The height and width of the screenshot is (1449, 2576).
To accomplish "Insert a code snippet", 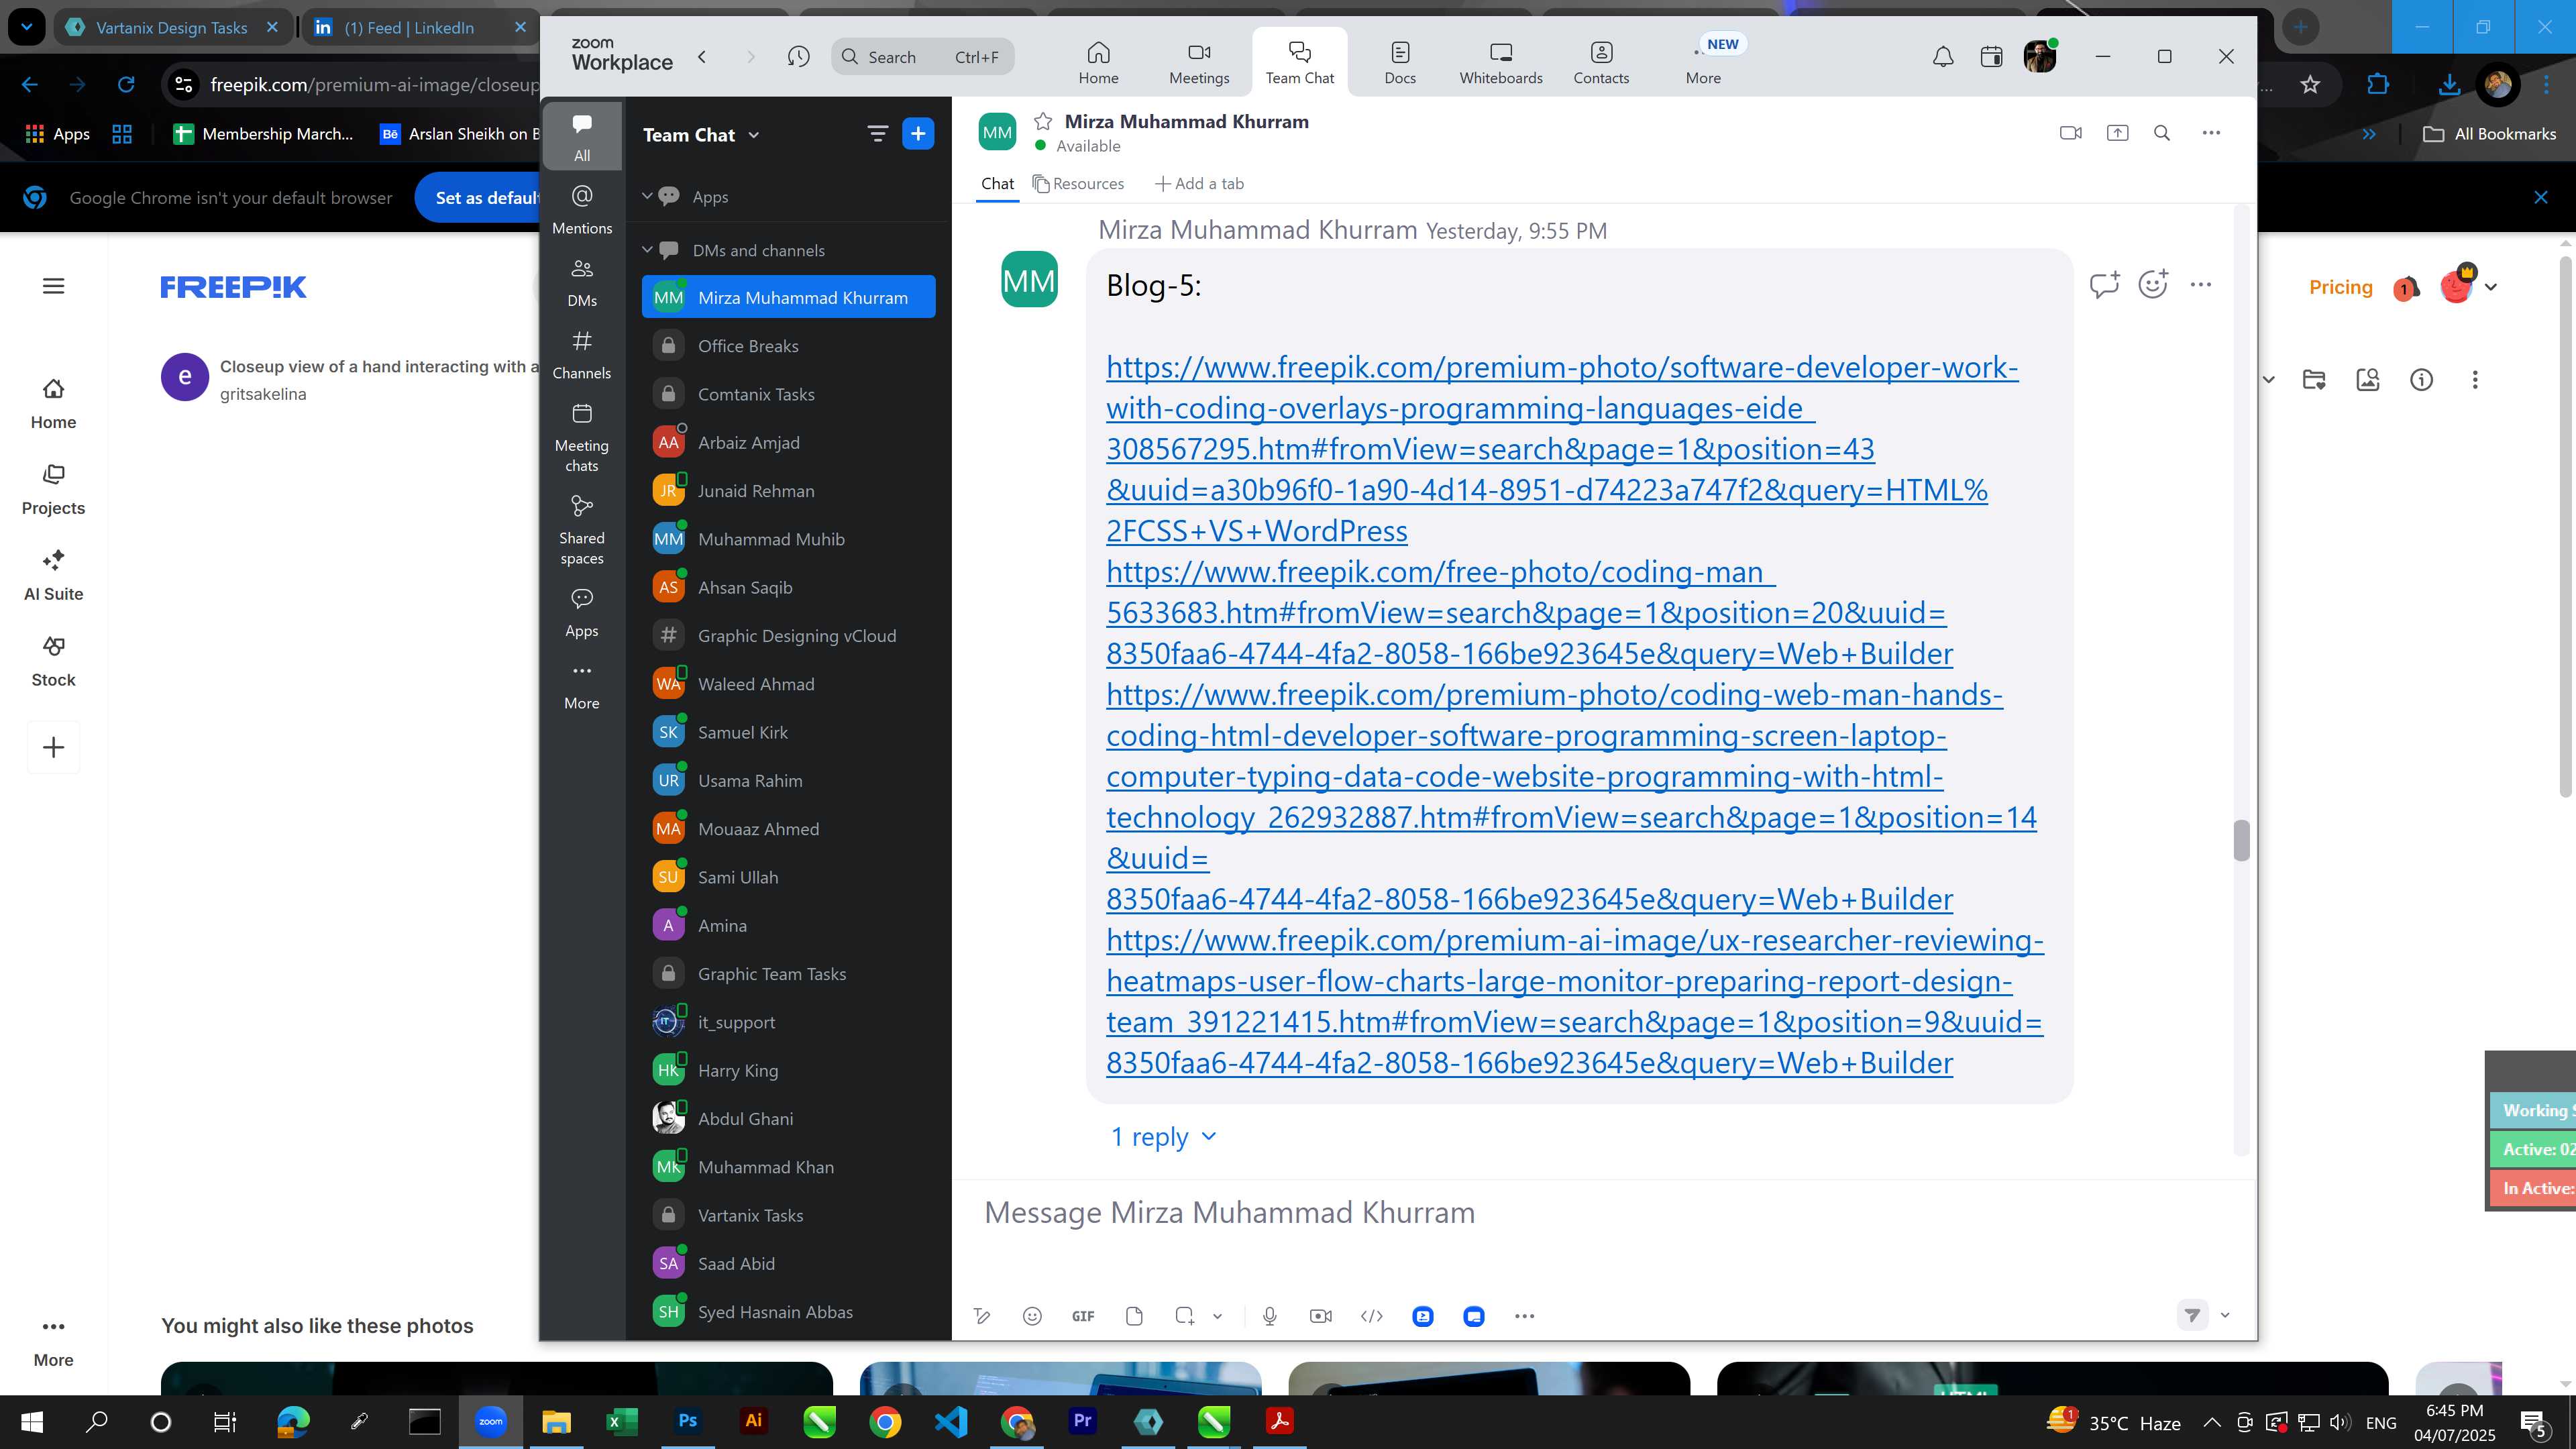I will 1372,1316.
